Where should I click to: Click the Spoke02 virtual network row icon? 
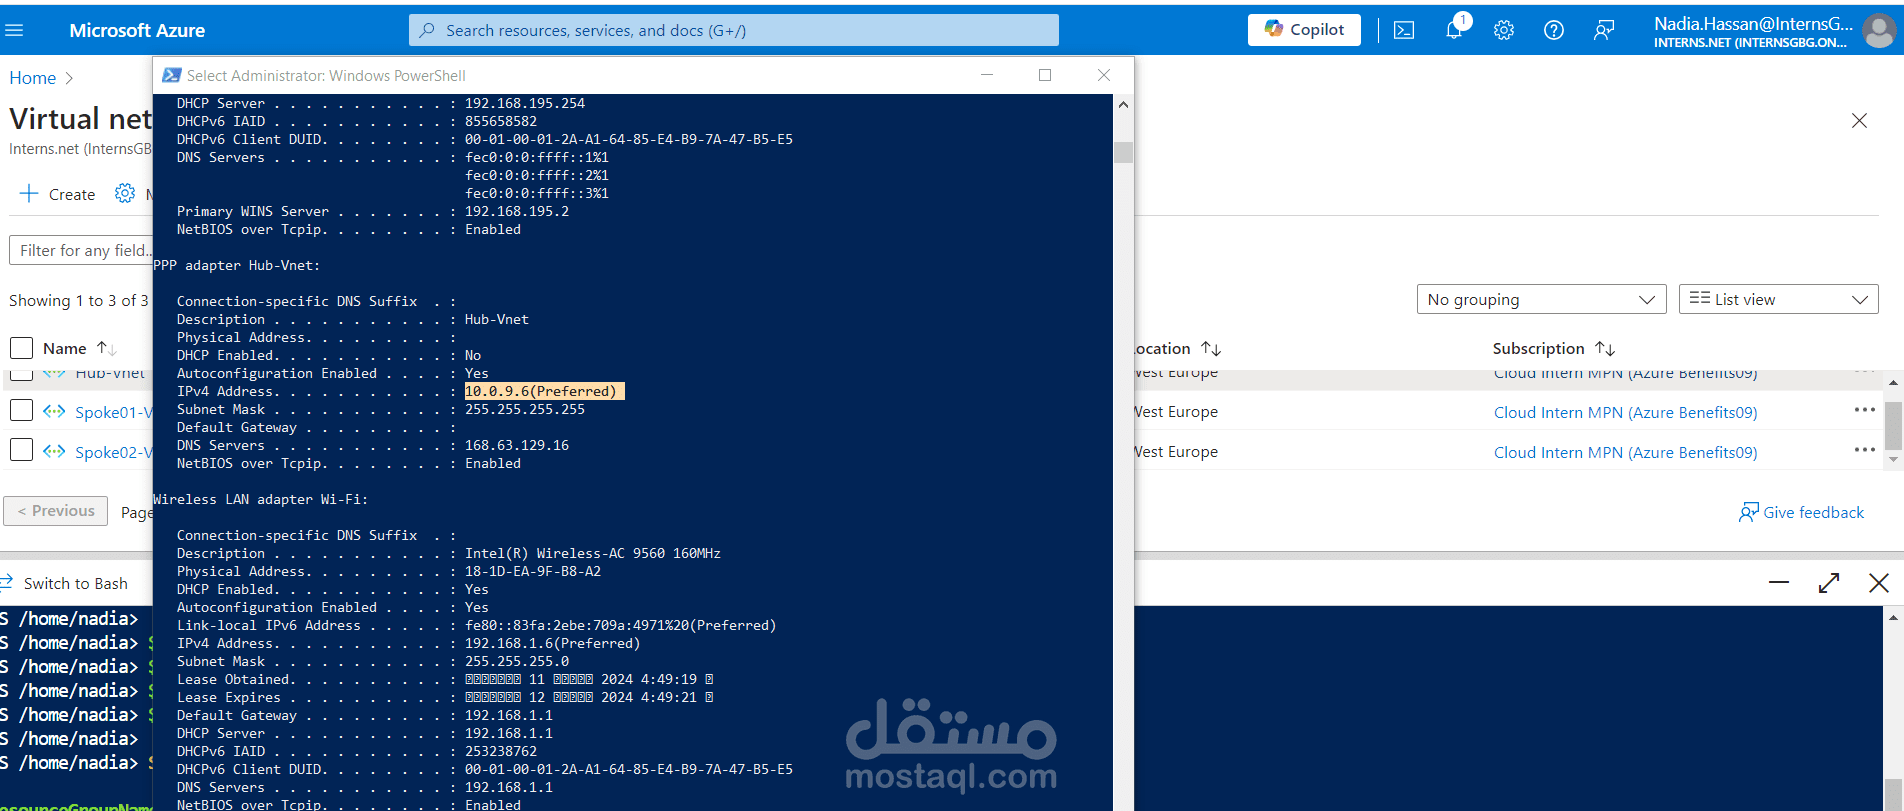click(54, 451)
